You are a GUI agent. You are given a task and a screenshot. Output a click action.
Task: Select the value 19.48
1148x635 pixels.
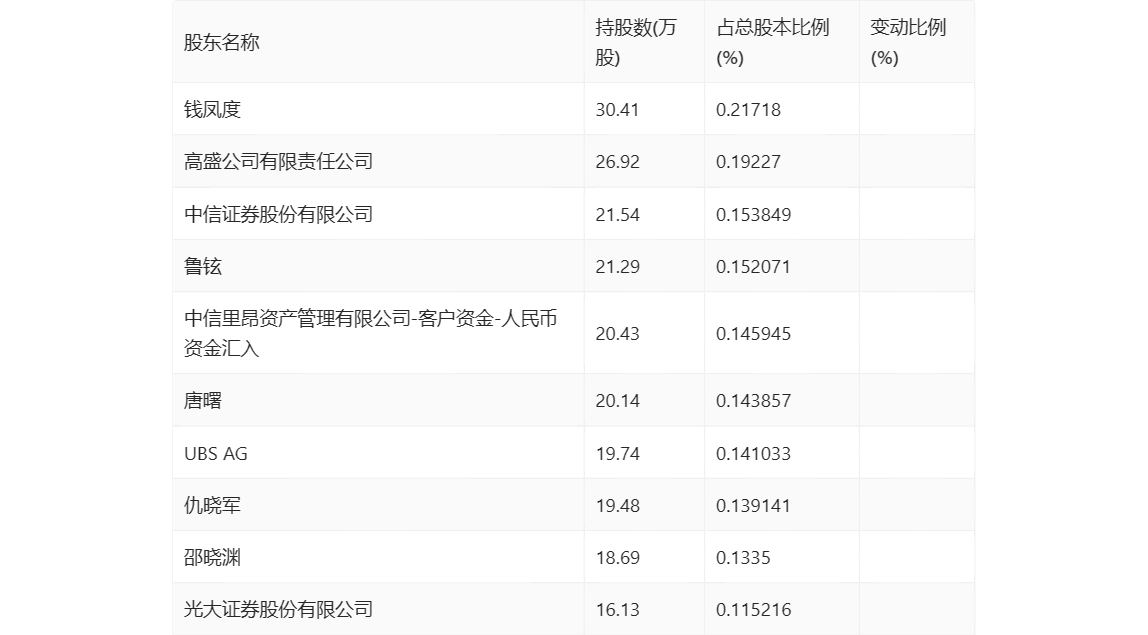tap(617, 505)
